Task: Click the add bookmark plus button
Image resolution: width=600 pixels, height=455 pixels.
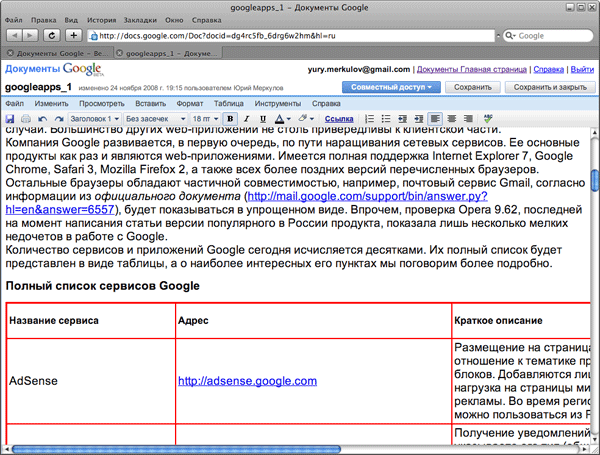Action: coord(74,36)
